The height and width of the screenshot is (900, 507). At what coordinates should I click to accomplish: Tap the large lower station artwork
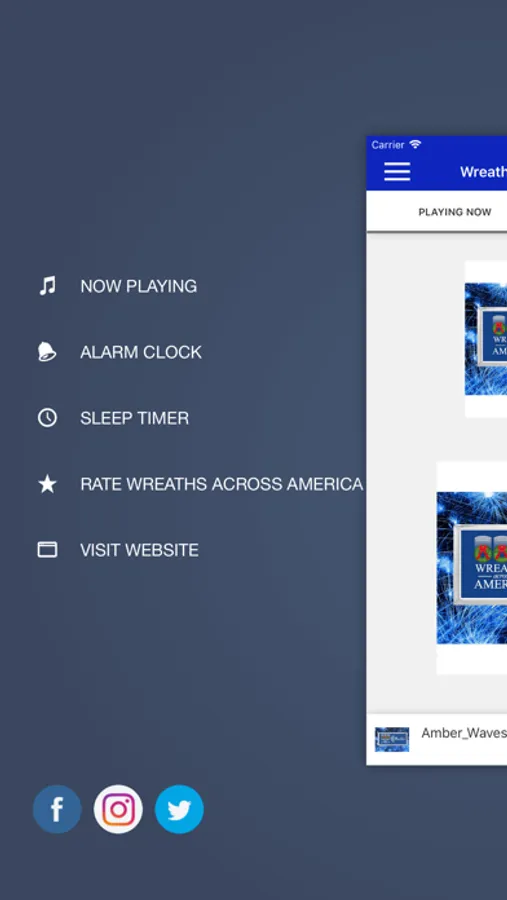pos(471,568)
